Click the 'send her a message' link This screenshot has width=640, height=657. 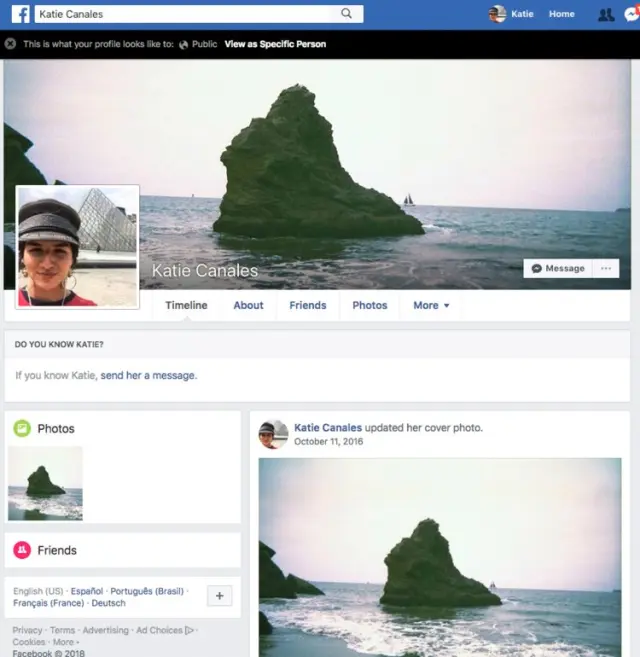coord(148,375)
